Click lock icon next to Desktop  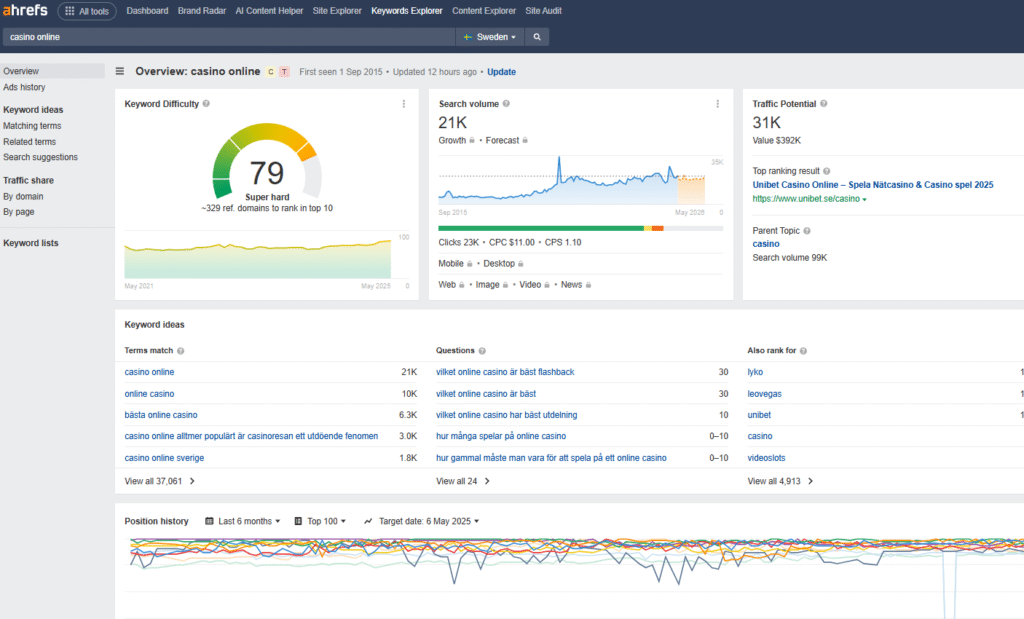tap(520, 264)
